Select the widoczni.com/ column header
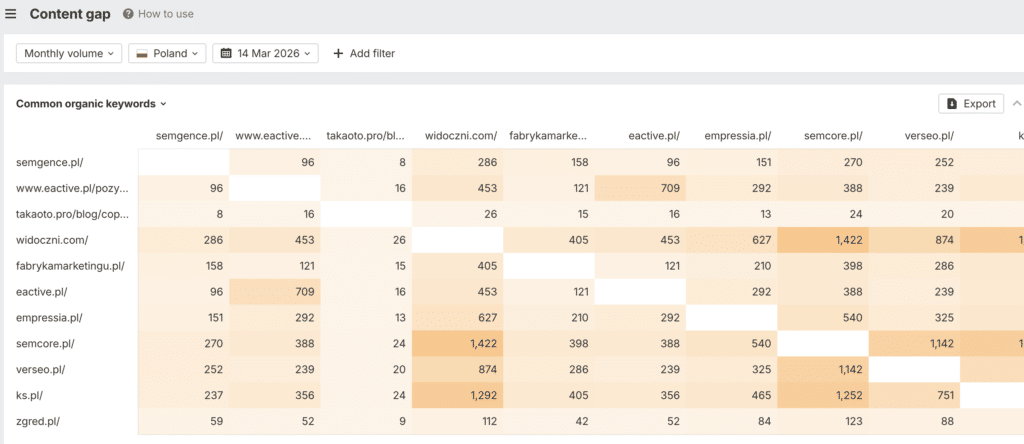 (x=461, y=136)
